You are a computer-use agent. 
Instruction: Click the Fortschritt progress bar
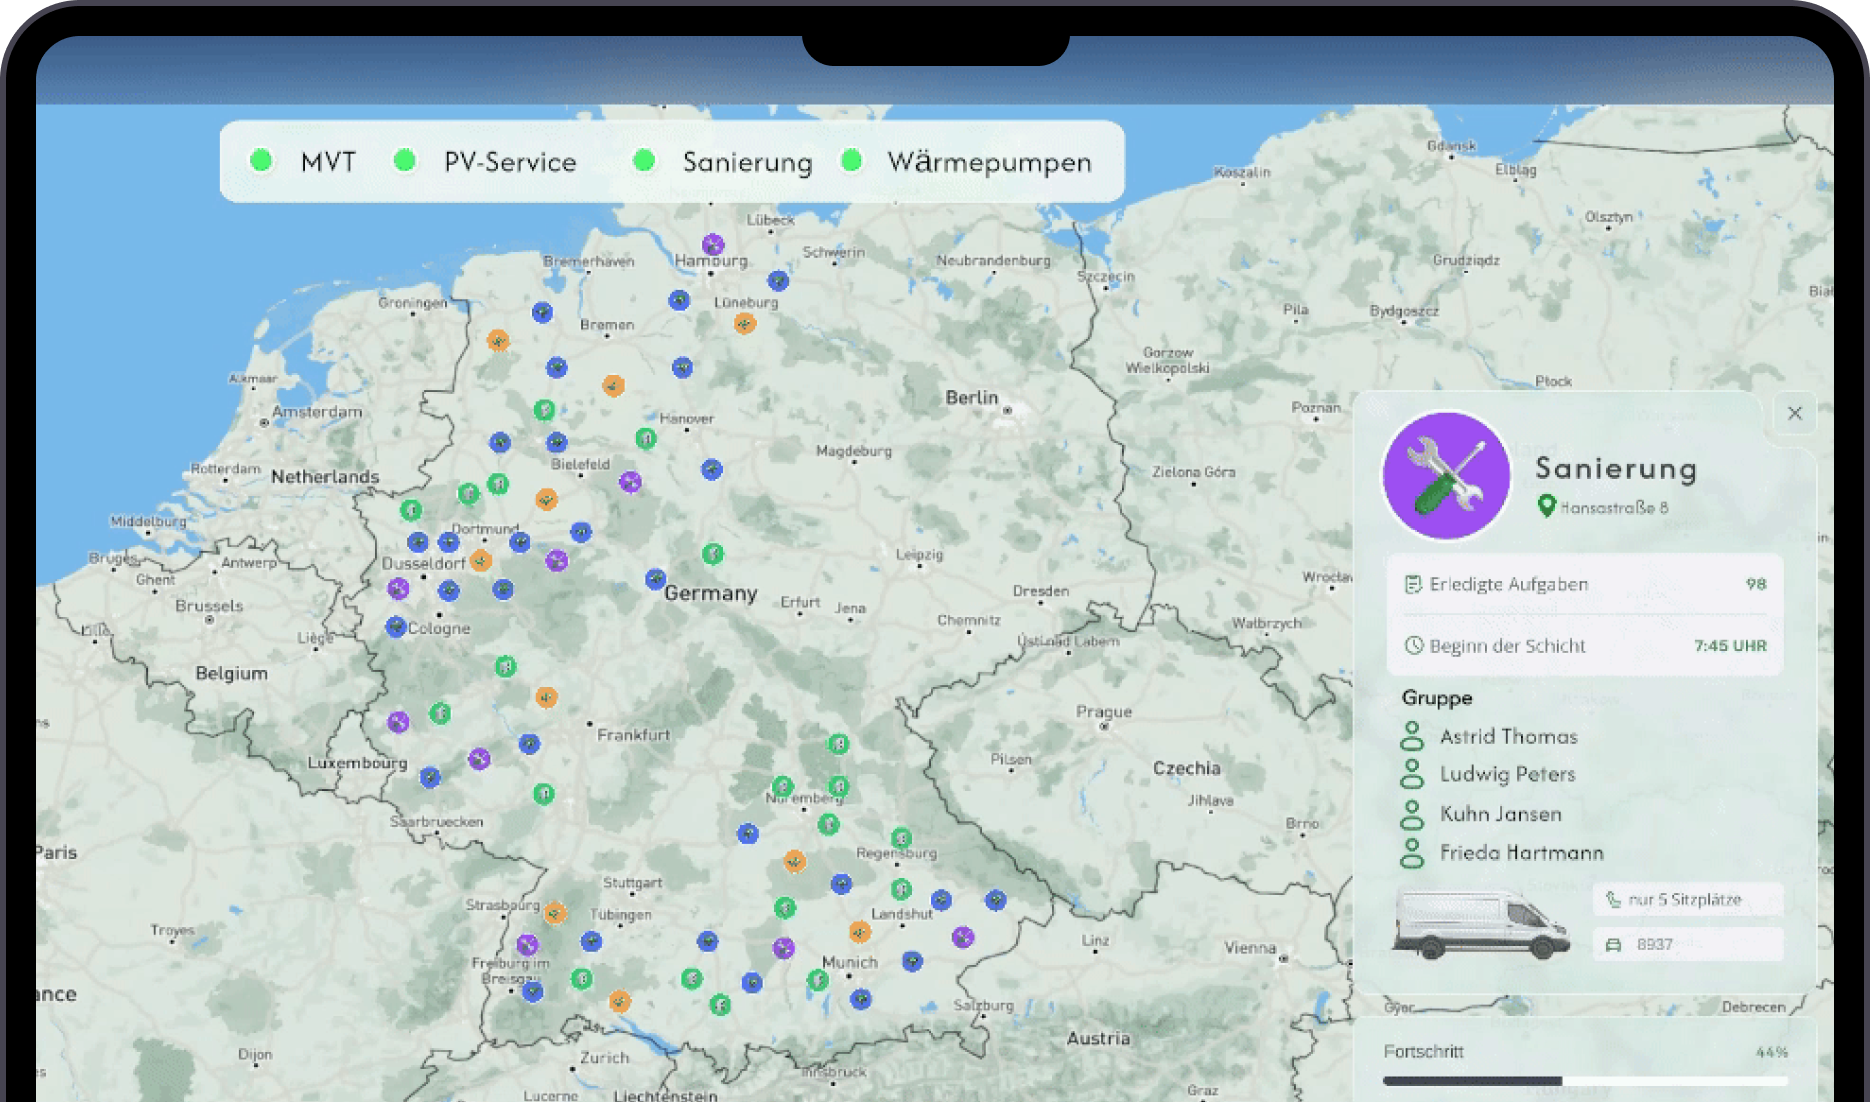(x=1584, y=1081)
